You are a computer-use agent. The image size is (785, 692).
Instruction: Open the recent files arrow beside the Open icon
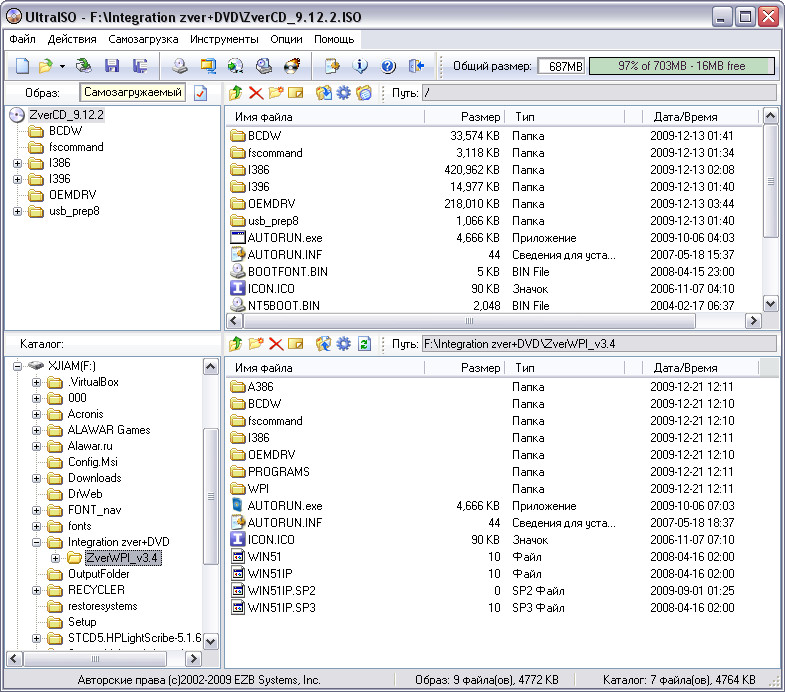coord(62,66)
